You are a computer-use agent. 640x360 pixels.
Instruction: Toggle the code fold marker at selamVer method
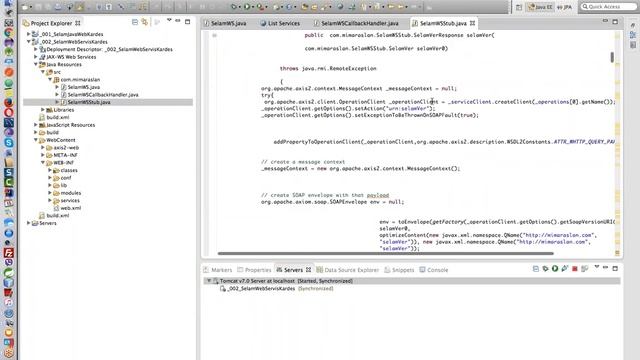[x=214, y=35]
